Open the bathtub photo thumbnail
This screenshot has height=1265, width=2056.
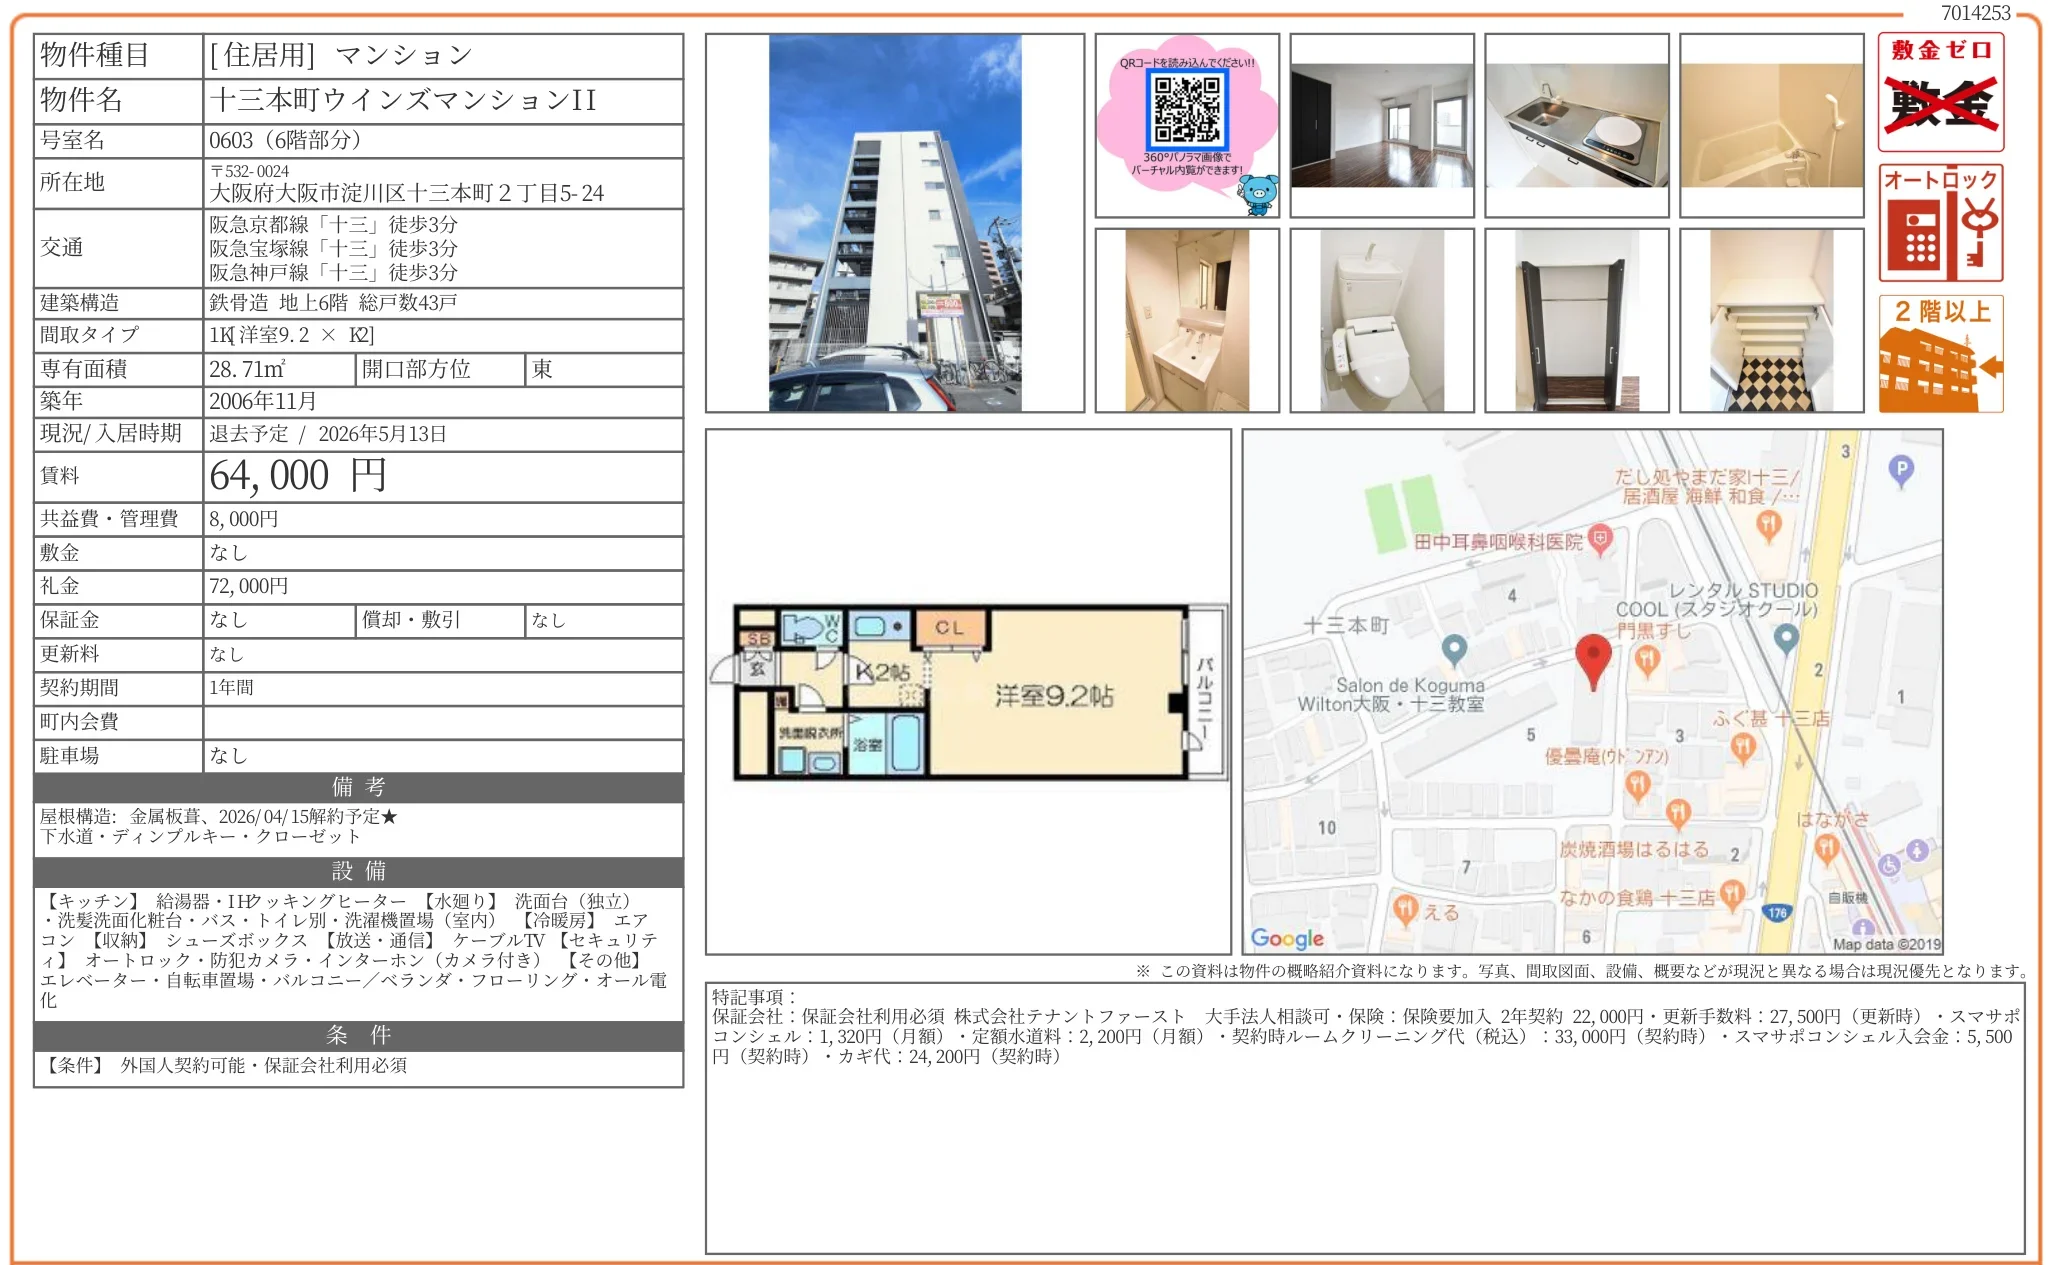click(x=1771, y=126)
